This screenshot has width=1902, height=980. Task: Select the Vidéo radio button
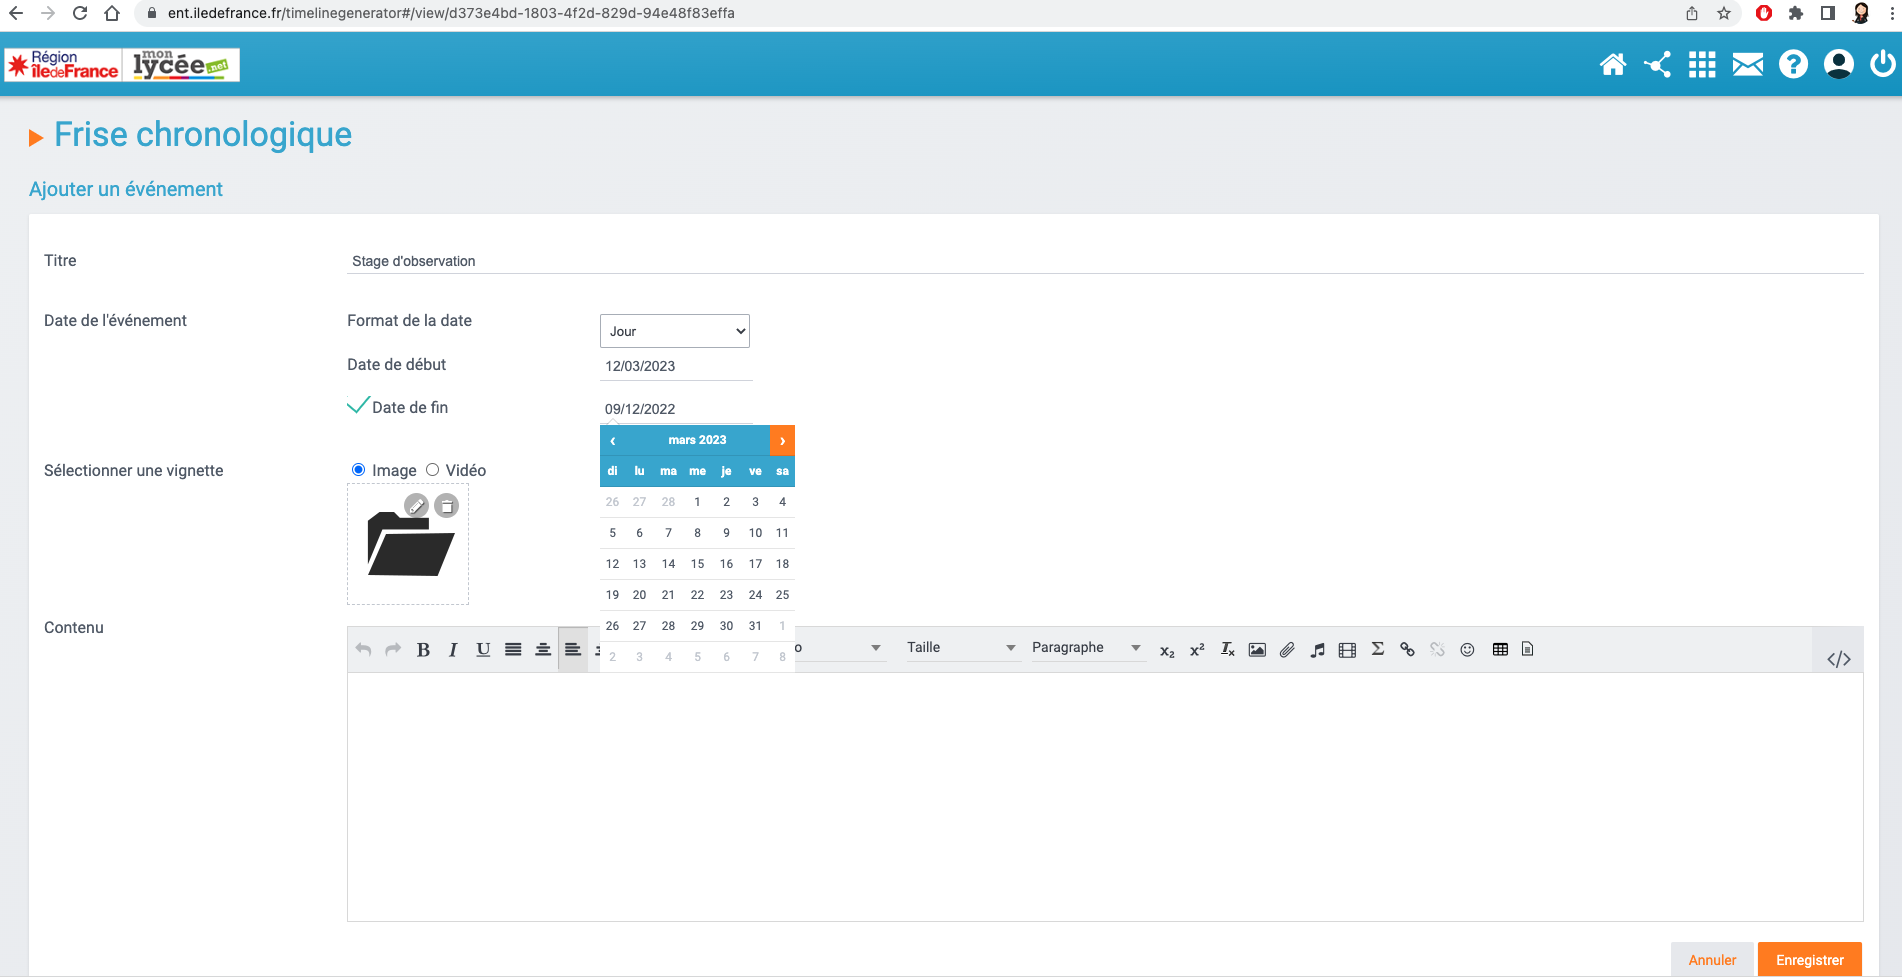[x=433, y=470]
